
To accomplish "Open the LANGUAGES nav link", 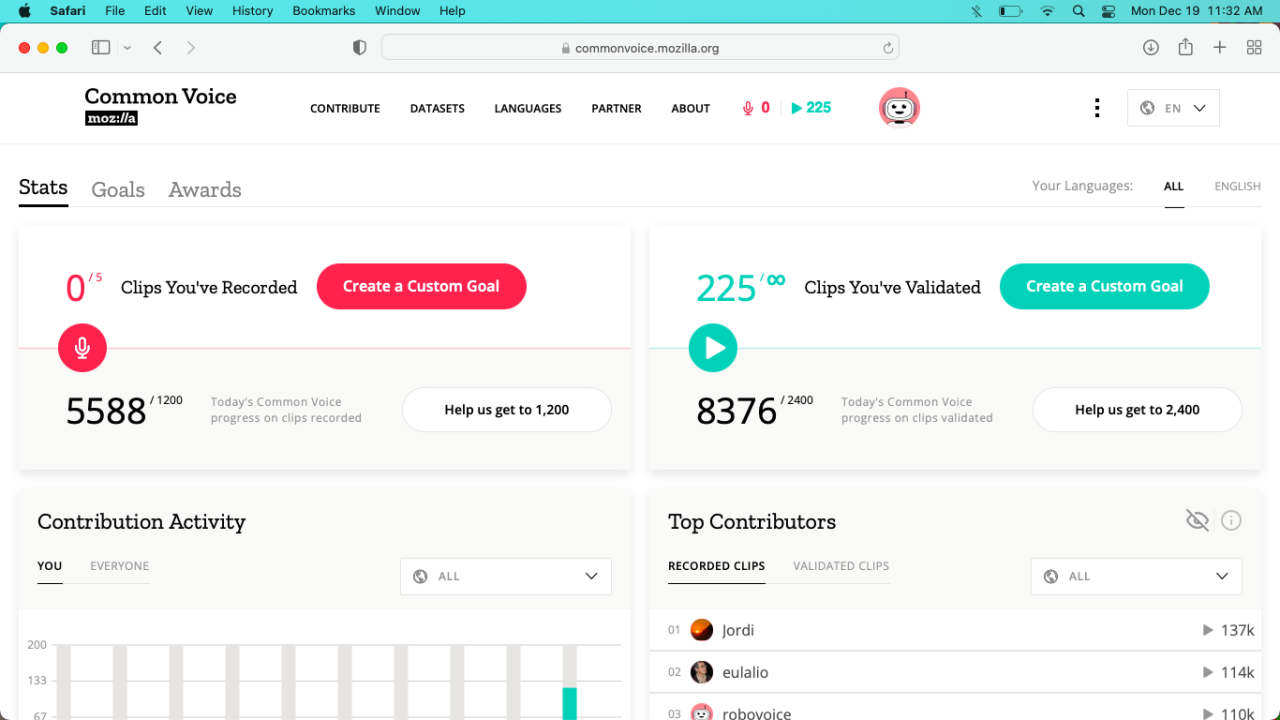I will coord(528,108).
